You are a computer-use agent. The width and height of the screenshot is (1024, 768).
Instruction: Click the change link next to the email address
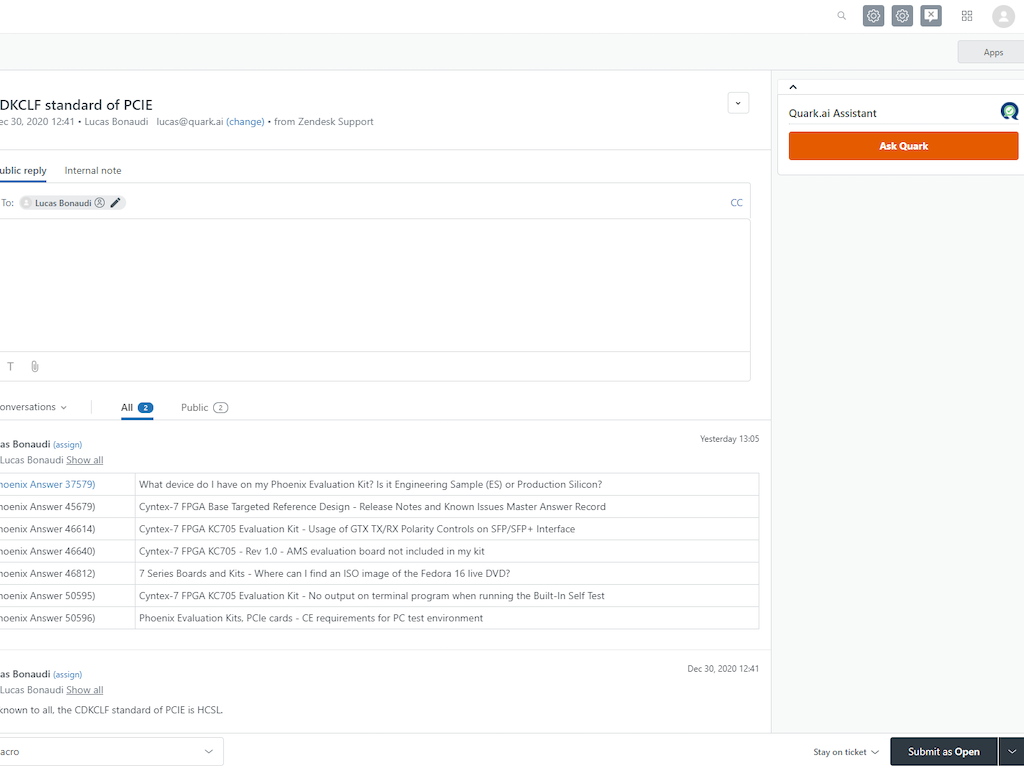pos(245,121)
